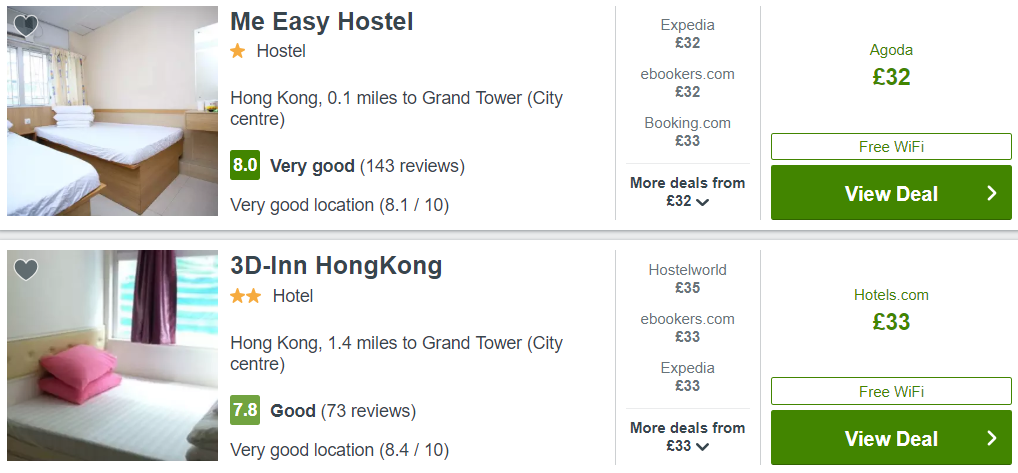Click the 8.0 rating score badge
Viewport: 1018px width, 473px height.
coord(245,165)
